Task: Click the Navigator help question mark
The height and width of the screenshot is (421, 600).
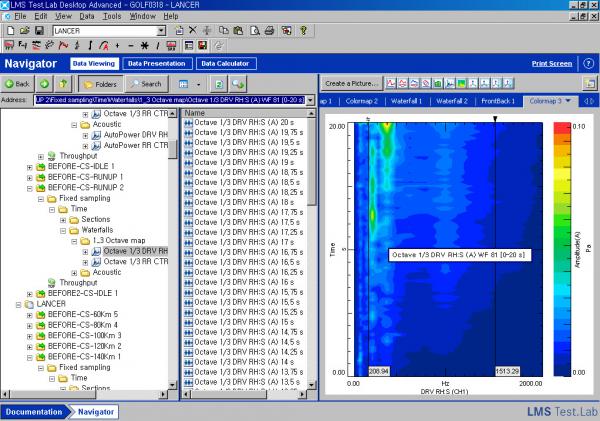Action: pyautogui.click(x=589, y=64)
